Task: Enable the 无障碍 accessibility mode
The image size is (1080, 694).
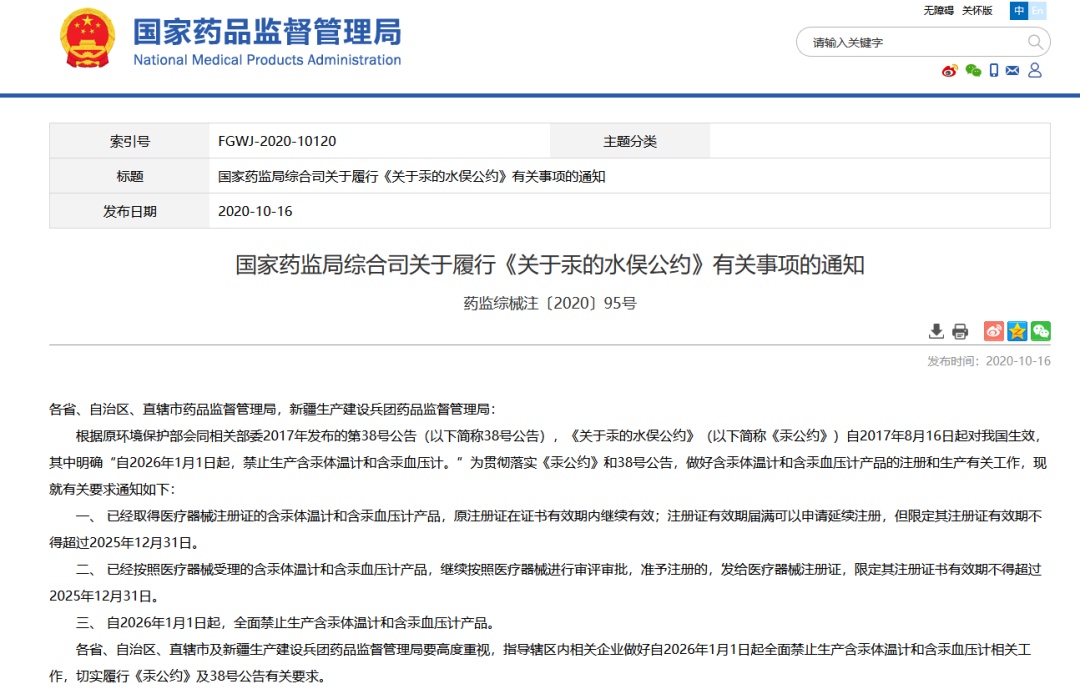Action: pos(939,10)
